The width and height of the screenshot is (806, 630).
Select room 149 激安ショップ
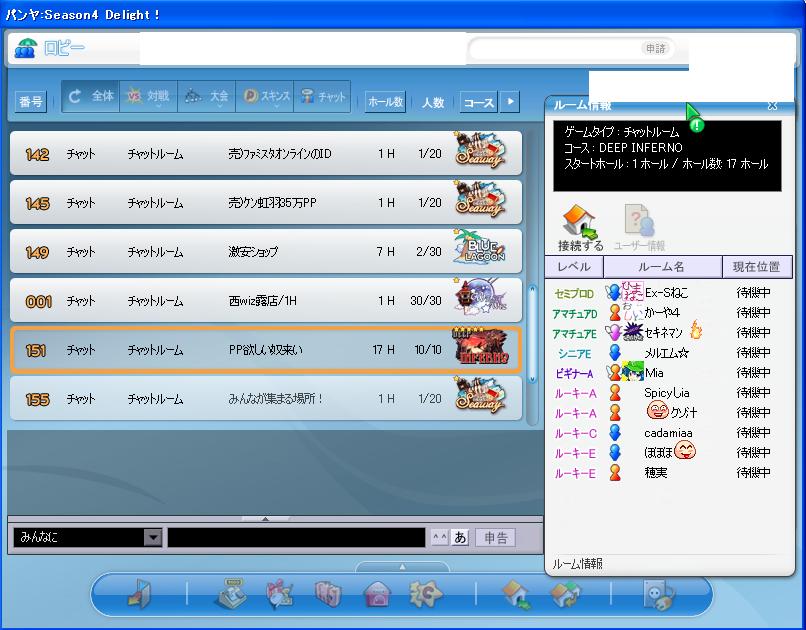click(266, 251)
